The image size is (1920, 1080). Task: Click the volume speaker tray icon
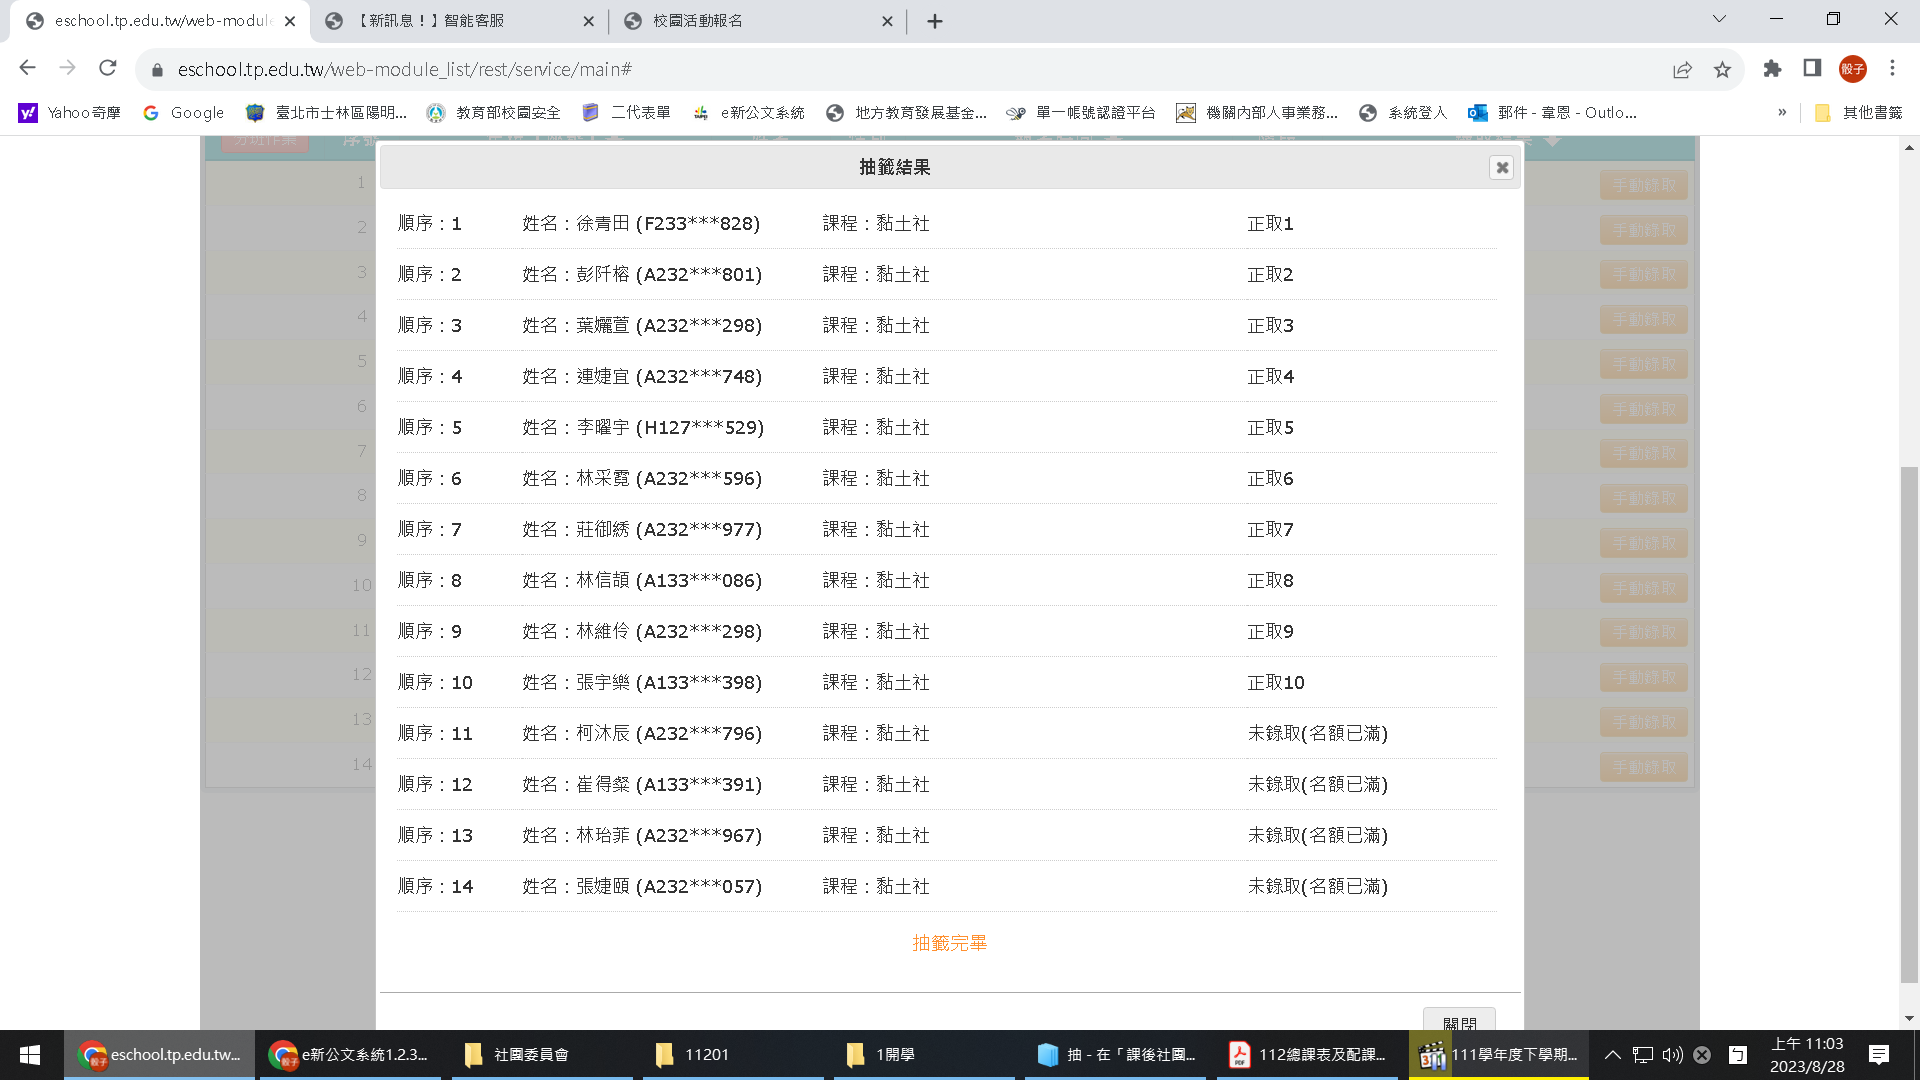click(x=1672, y=1055)
